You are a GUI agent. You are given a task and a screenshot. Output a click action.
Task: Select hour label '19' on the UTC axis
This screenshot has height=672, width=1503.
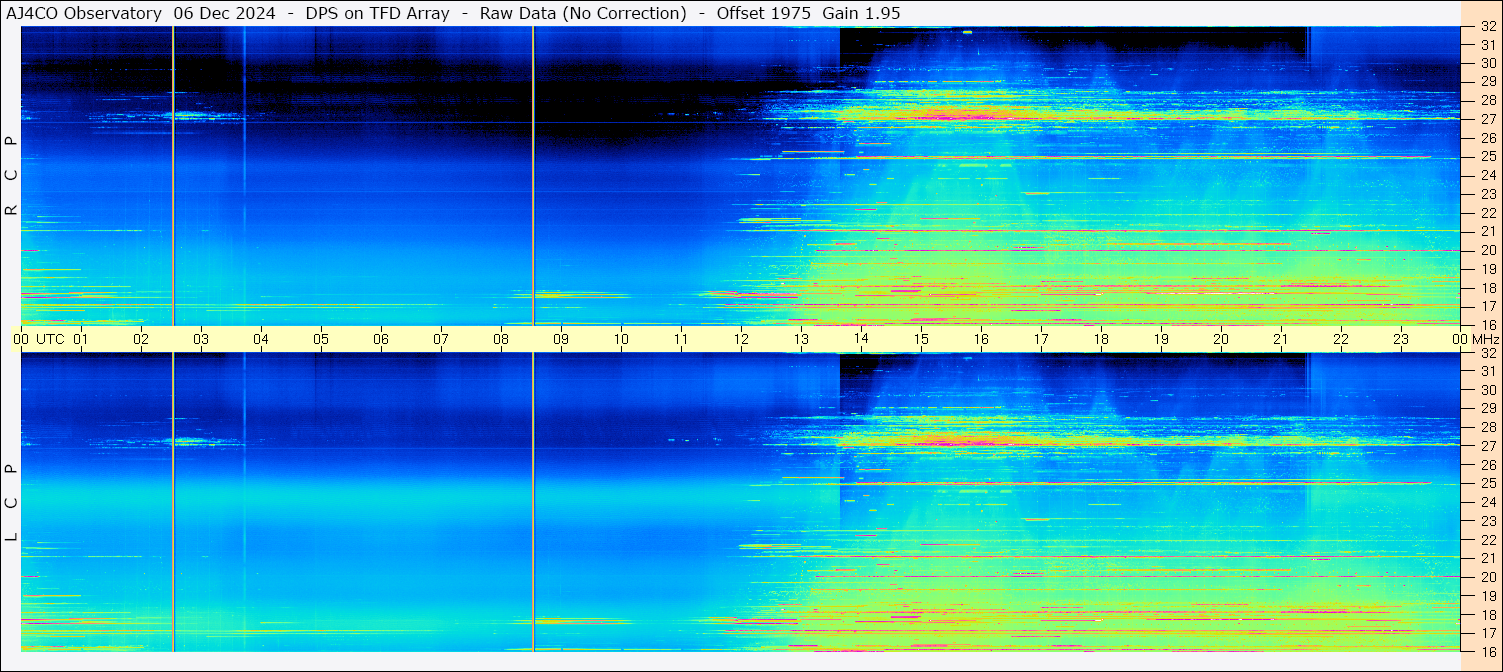[1161, 339]
